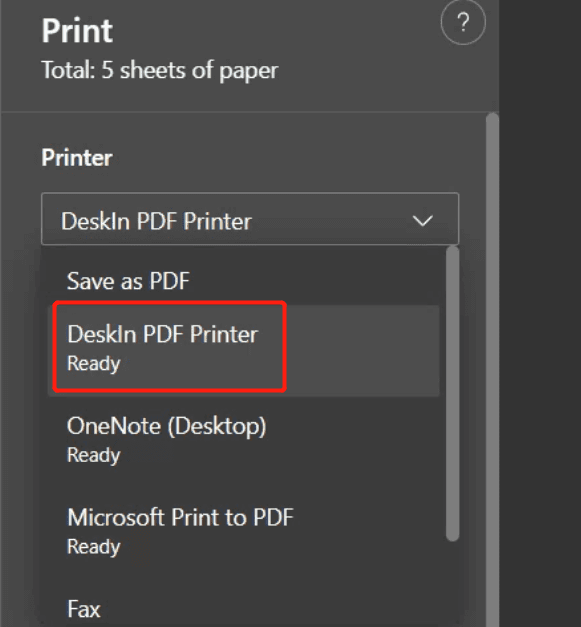The width and height of the screenshot is (581, 627).
Task: Select OneNote (Desktop) printer option
Action: click(243, 440)
